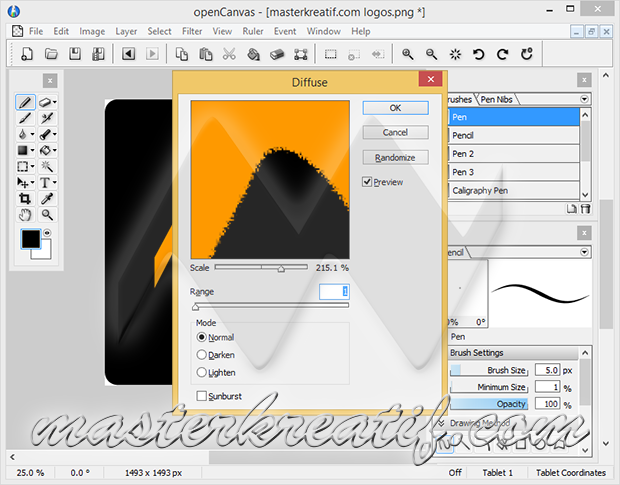Click the Save disk toolbar icon
The width and height of the screenshot is (620, 485).
75,54
